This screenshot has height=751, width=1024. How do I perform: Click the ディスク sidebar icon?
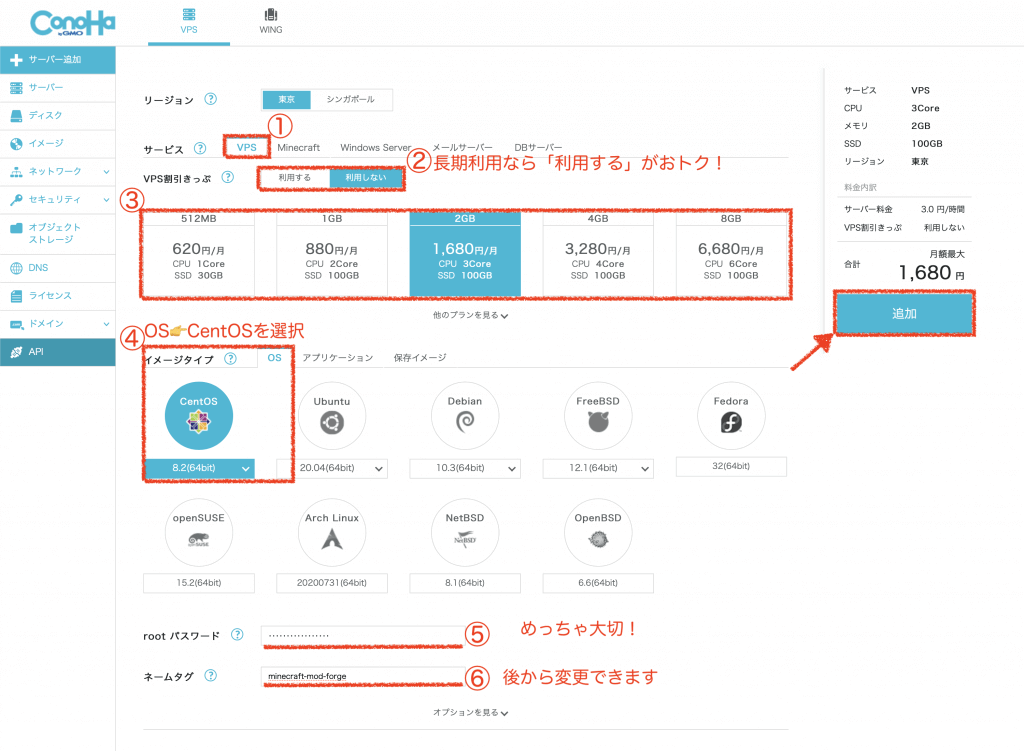point(16,116)
